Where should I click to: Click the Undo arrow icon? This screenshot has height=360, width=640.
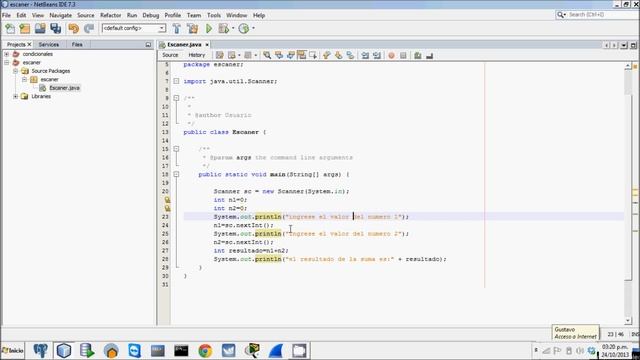point(73,28)
